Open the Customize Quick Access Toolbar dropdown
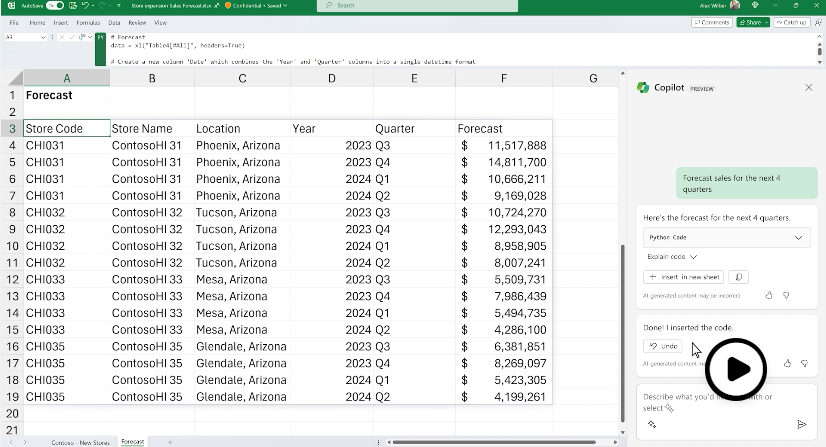Image resolution: width=826 pixels, height=447 pixels. tap(119, 6)
